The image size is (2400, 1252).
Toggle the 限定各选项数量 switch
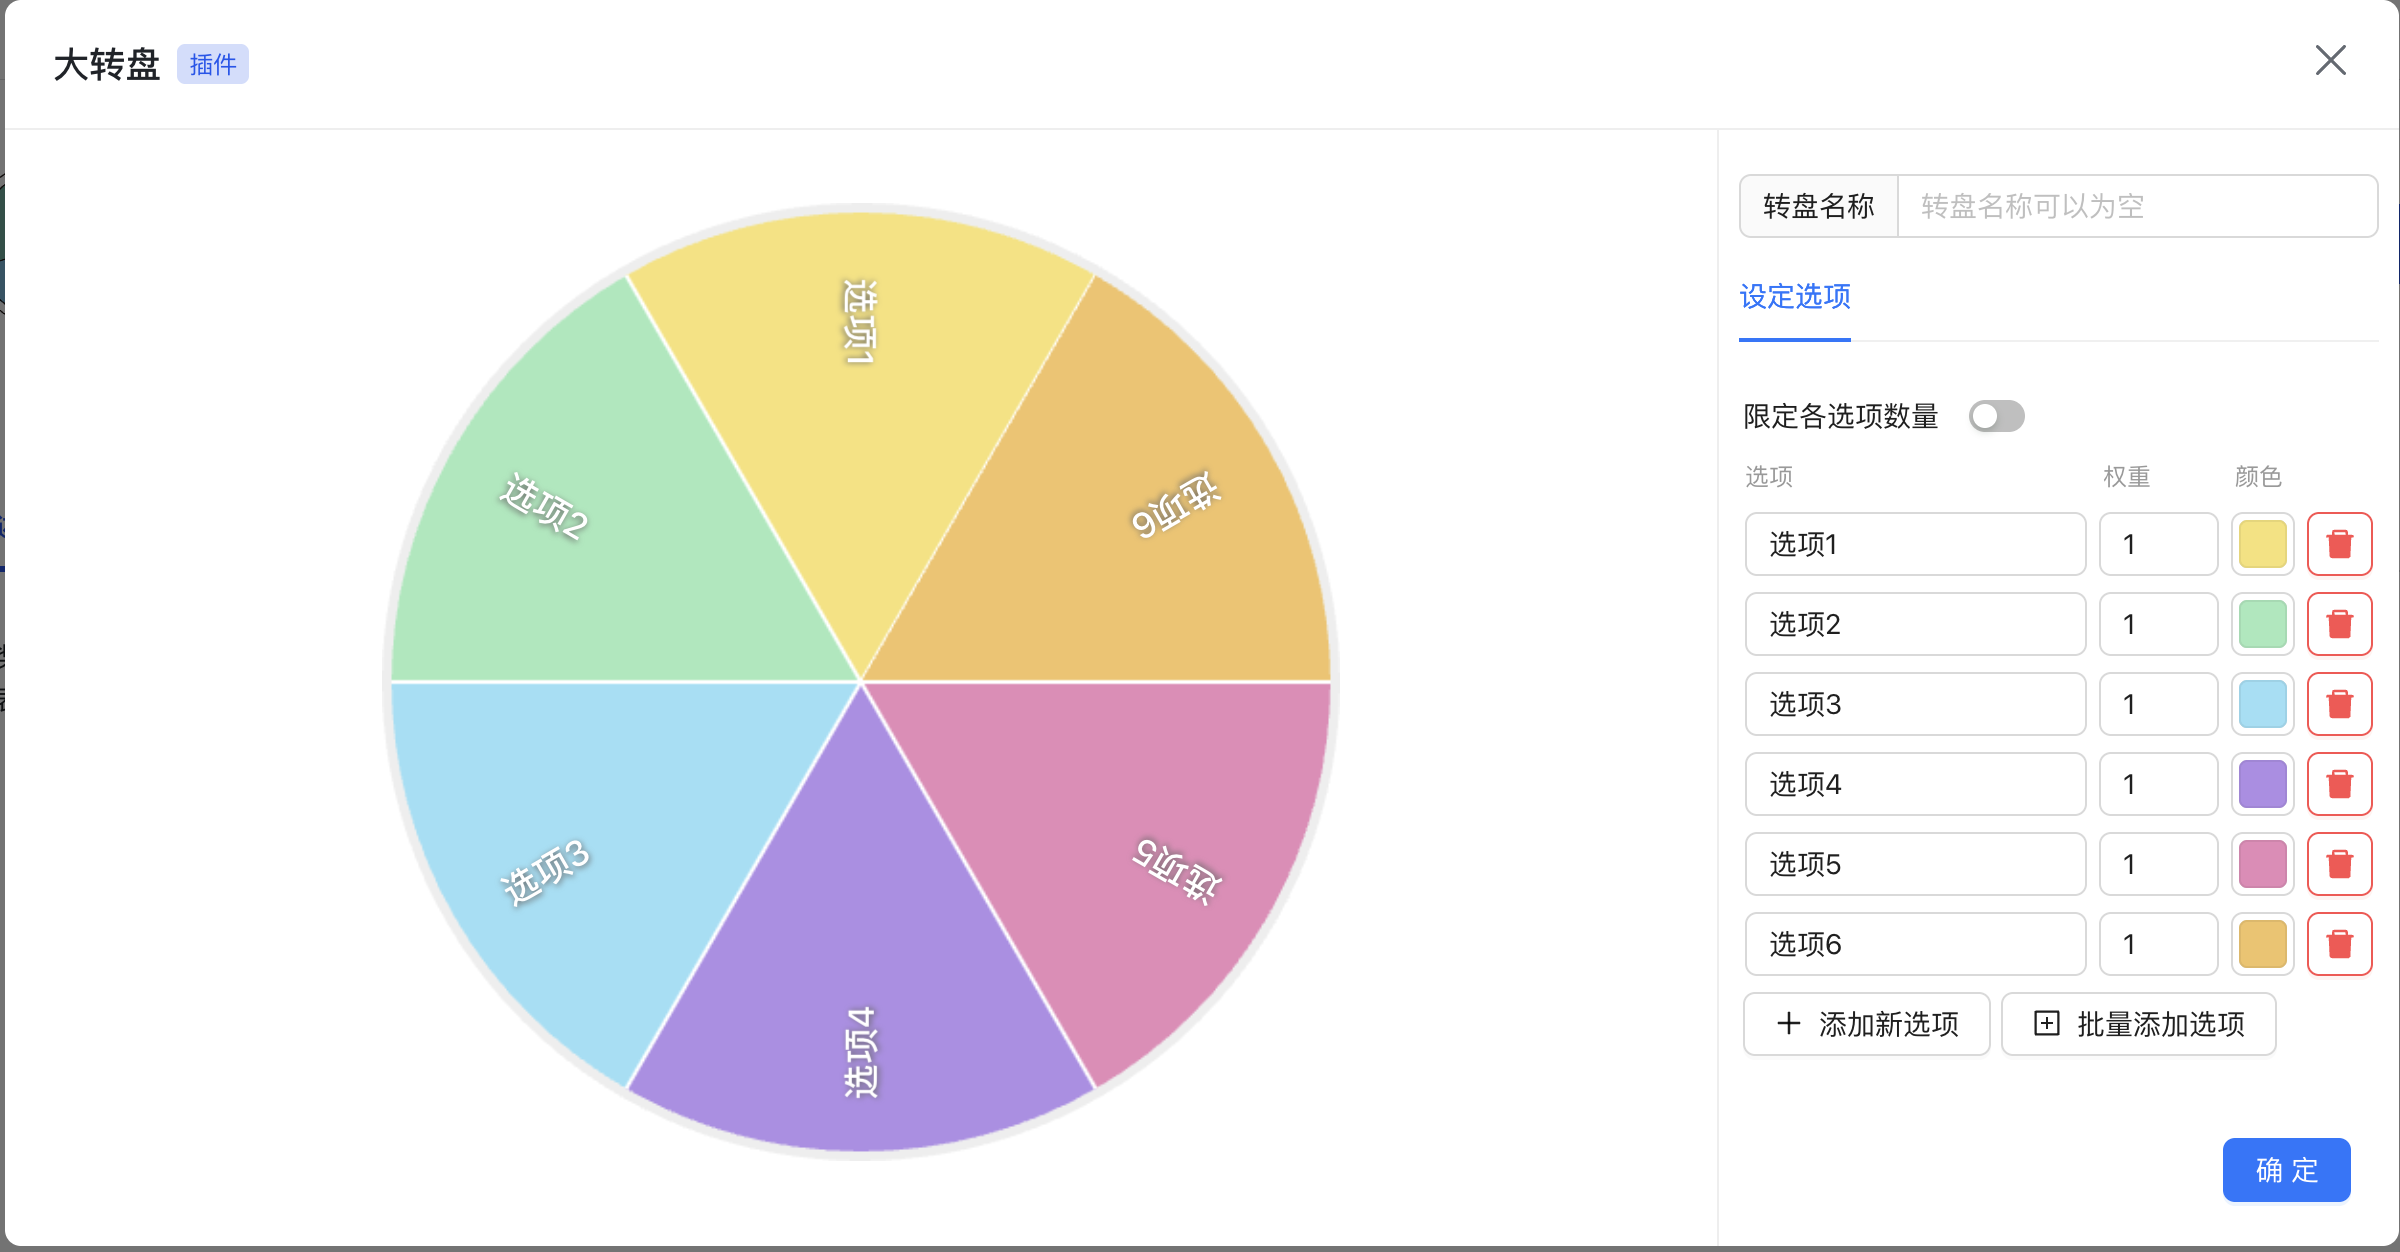point(1996,416)
